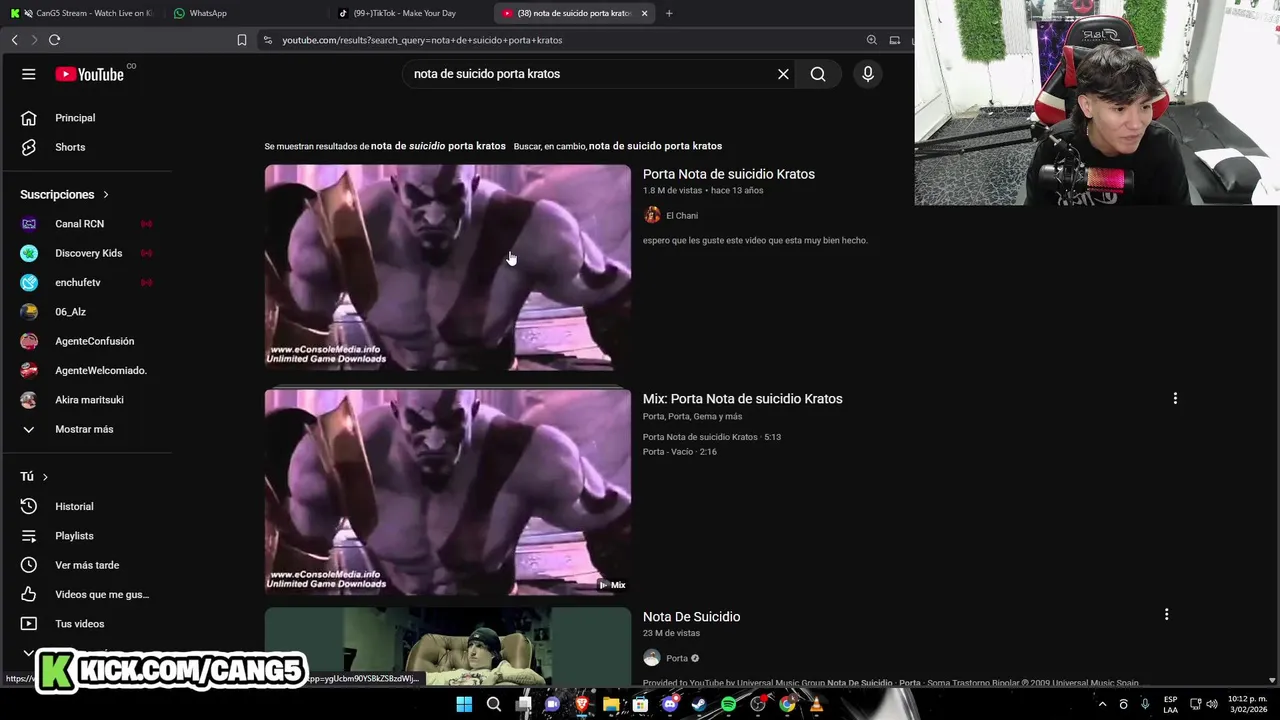The width and height of the screenshot is (1280, 720).
Task: Open Spotify from taskbar
Action: point(728,704)
